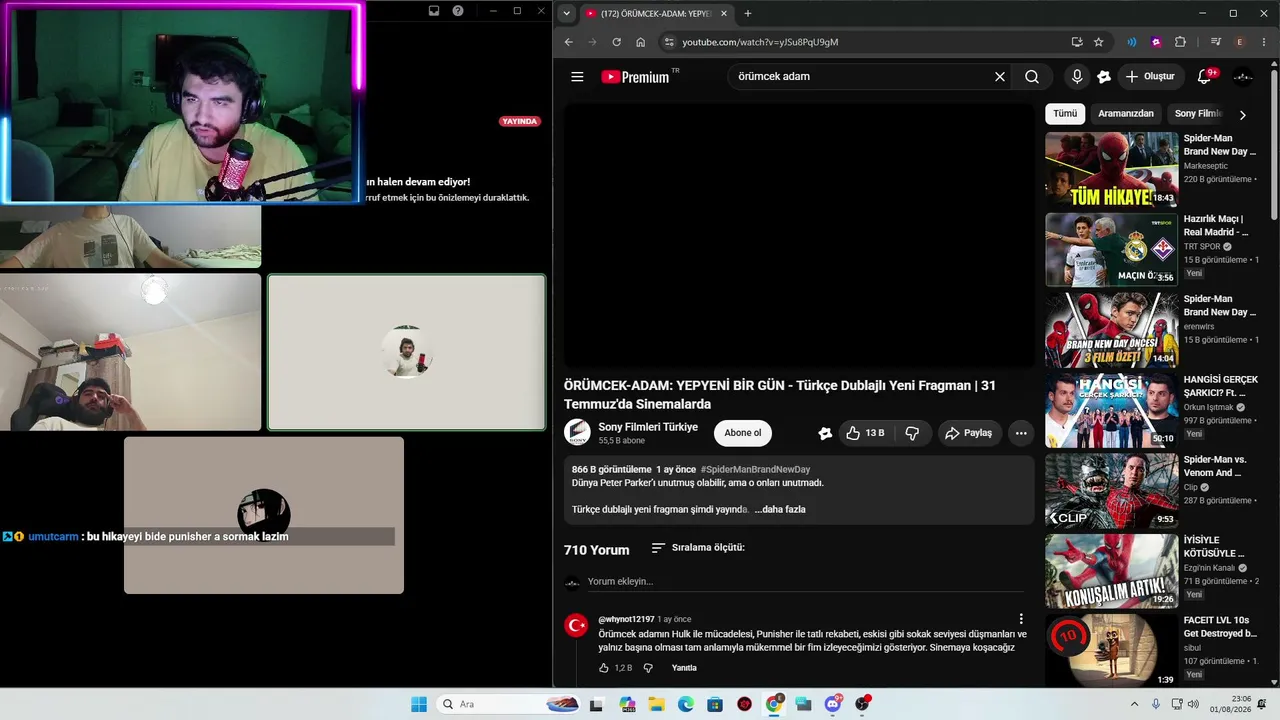
Task: Open the Chrome profile 'E' avatar
Action: tap(1240, 42)
